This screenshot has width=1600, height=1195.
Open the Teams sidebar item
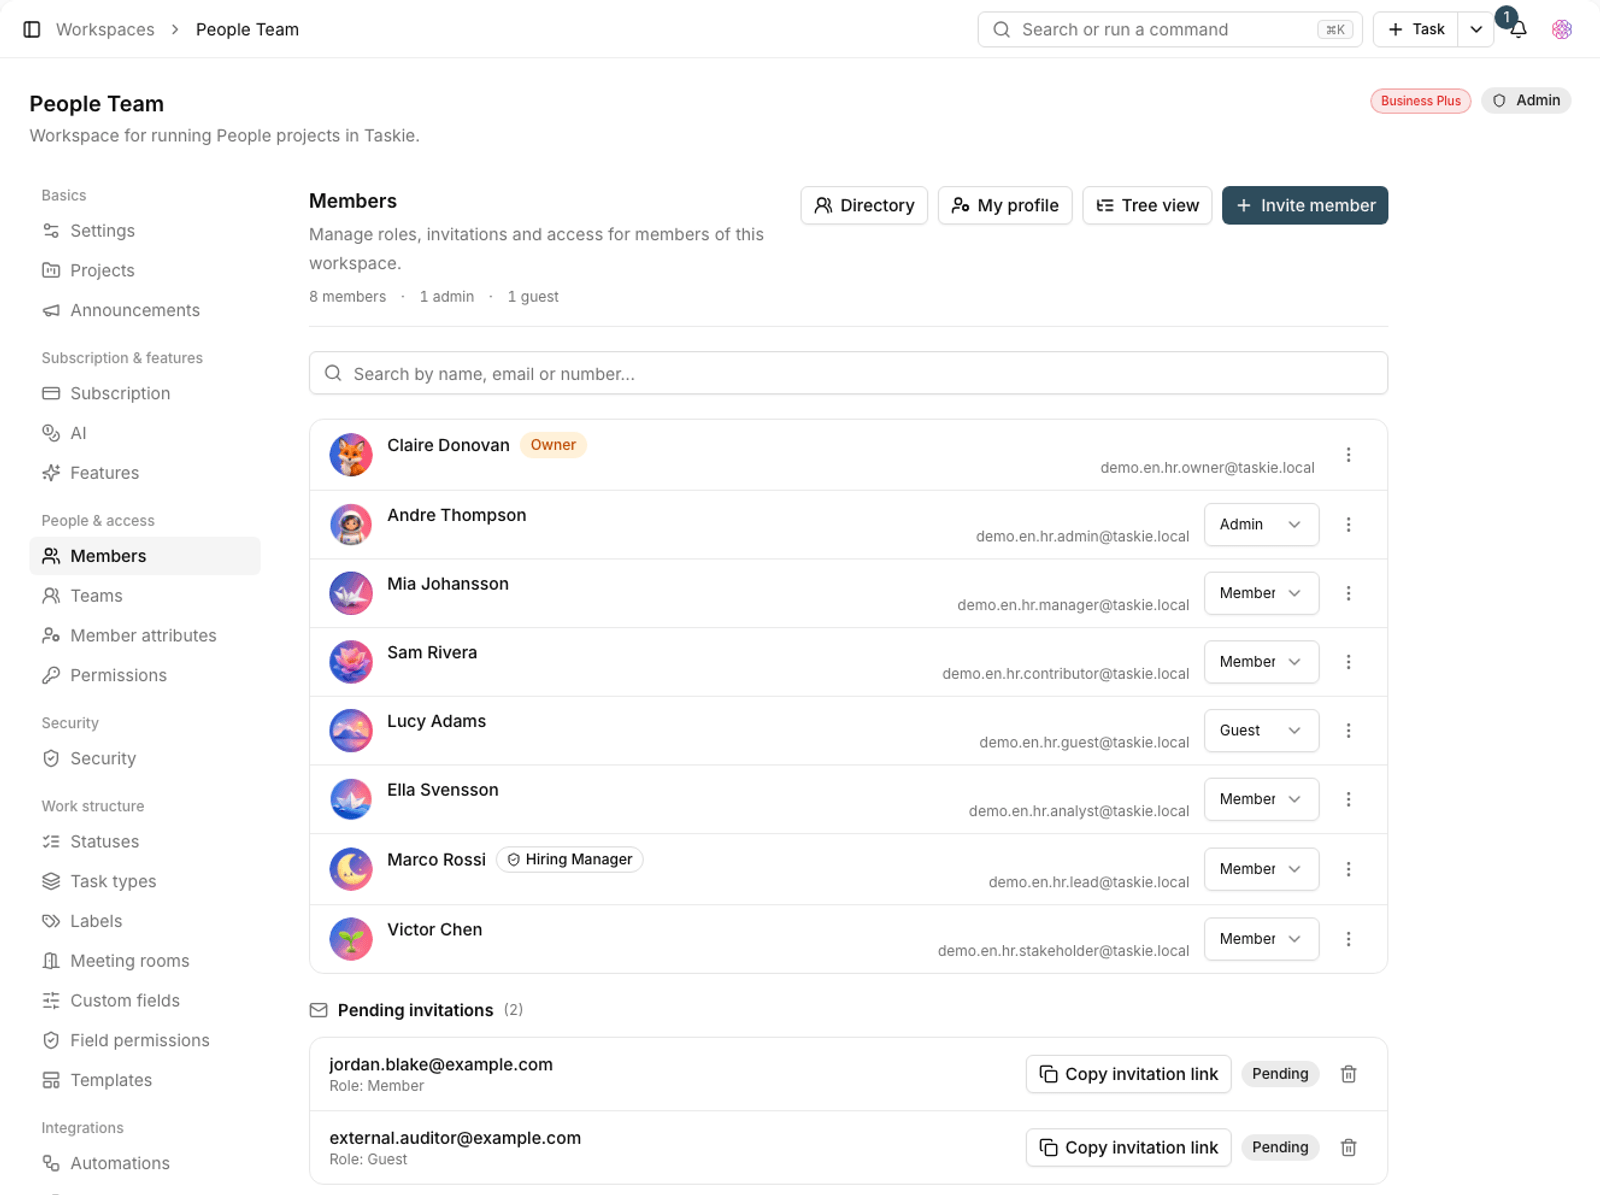145,596
